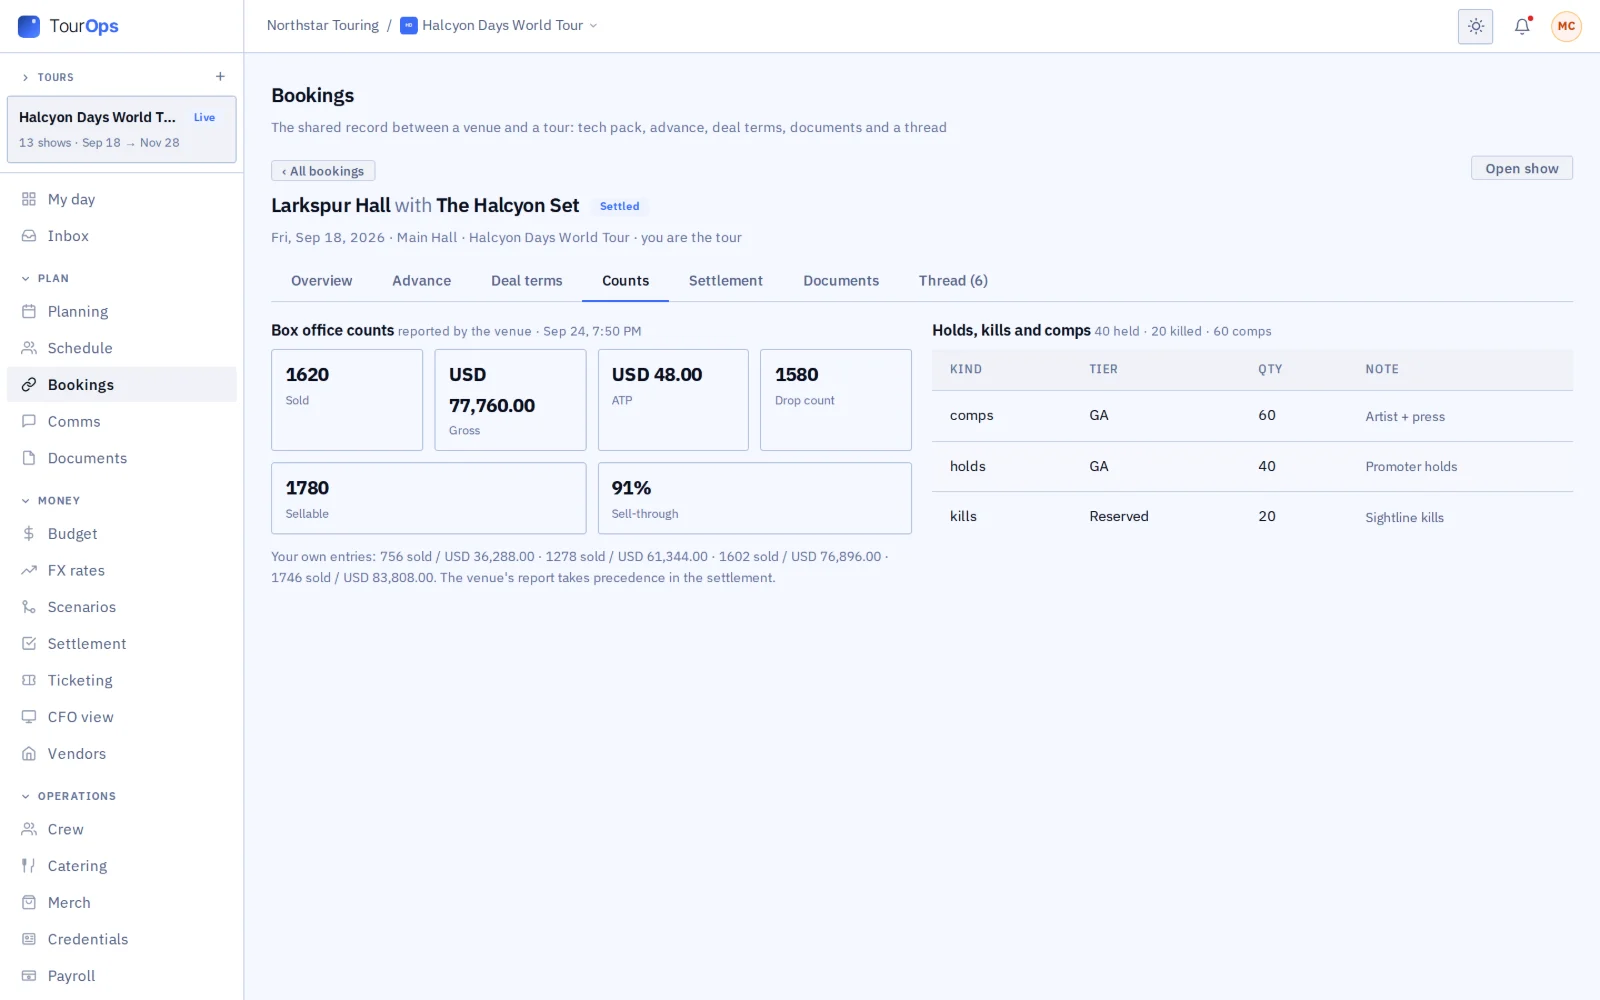
Task: Select the Halcyon Days World Tour card
Action: pos(121,129)
